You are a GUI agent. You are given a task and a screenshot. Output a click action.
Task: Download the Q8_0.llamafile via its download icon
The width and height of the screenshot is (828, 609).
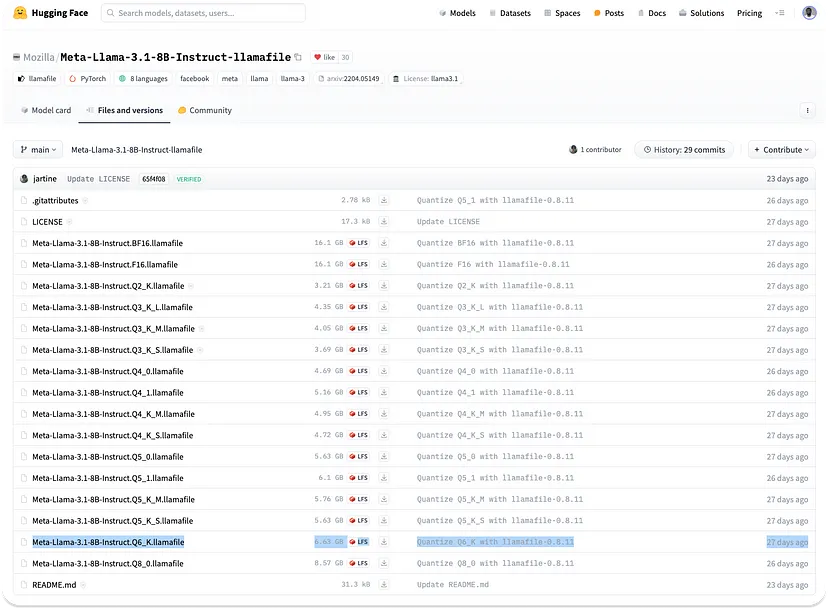tap(384, 563)
